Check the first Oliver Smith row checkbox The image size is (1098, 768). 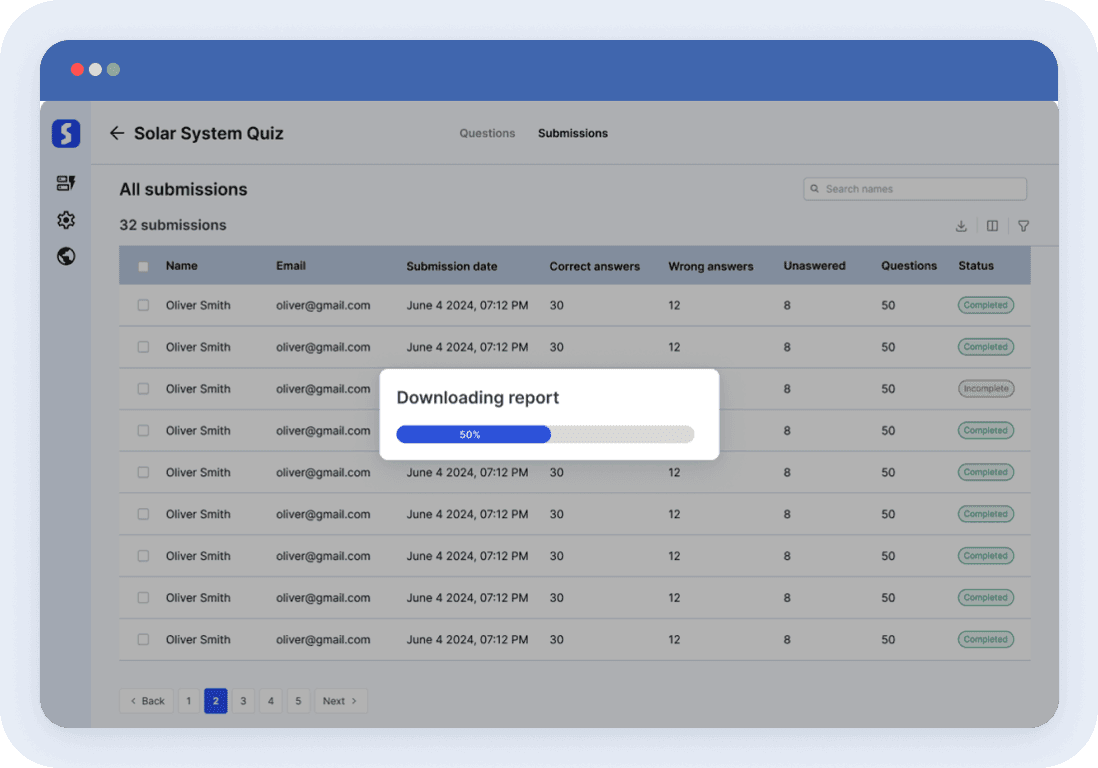143,305
